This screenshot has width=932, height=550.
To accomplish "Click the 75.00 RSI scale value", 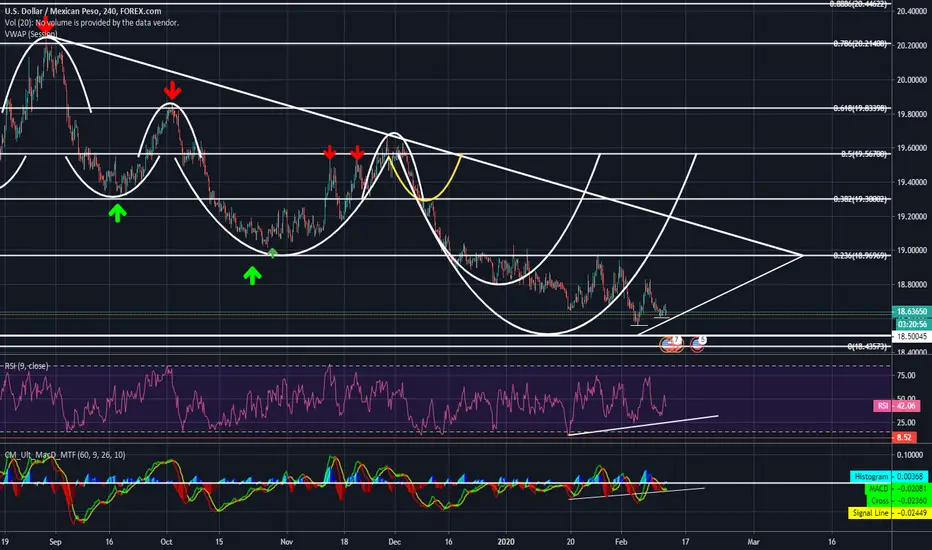I will click(906, 375).
